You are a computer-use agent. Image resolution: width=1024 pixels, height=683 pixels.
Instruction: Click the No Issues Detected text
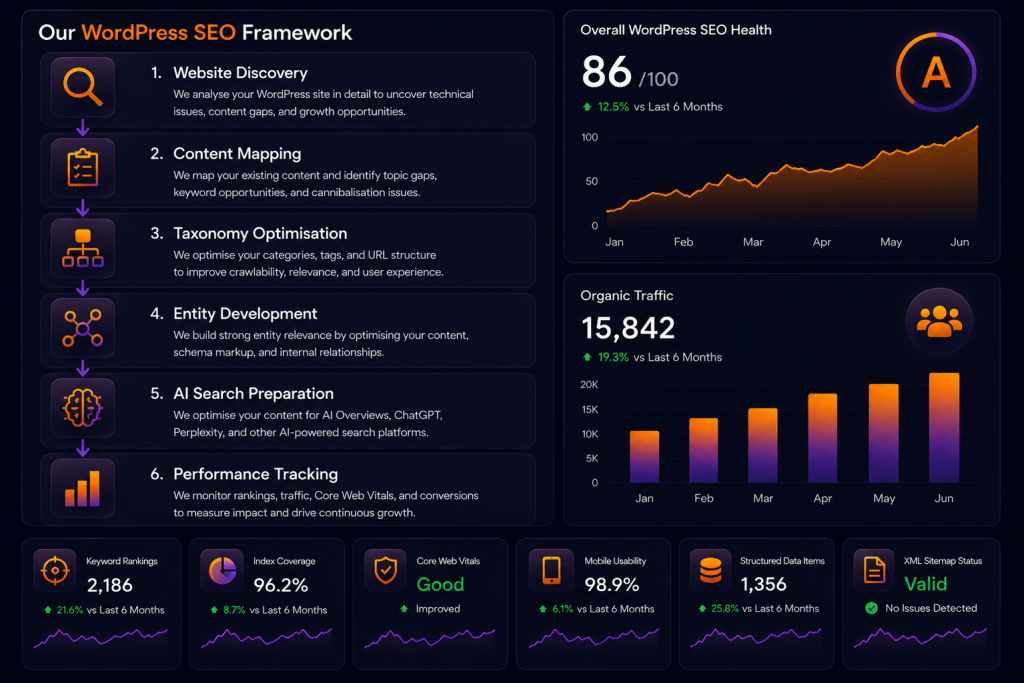click(x=931, y=608)
